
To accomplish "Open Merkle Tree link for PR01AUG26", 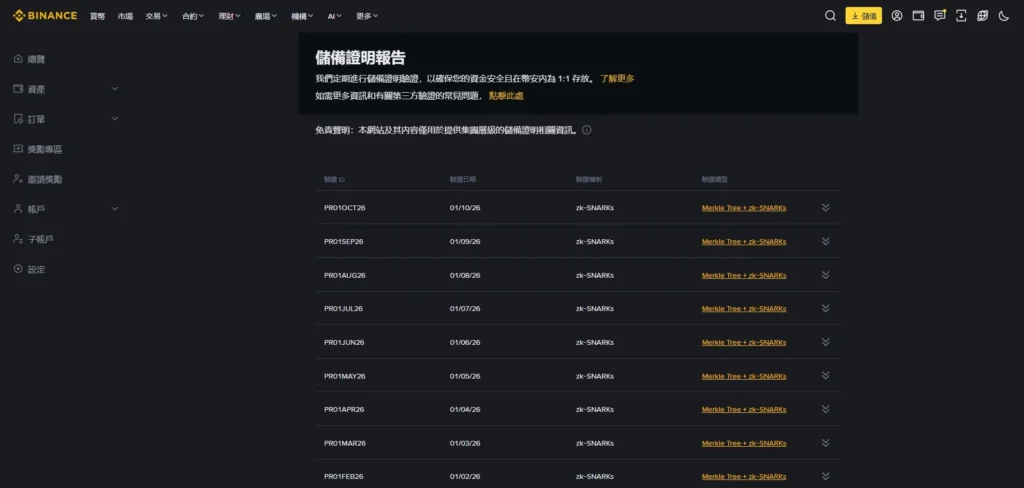I will (744, 275).
